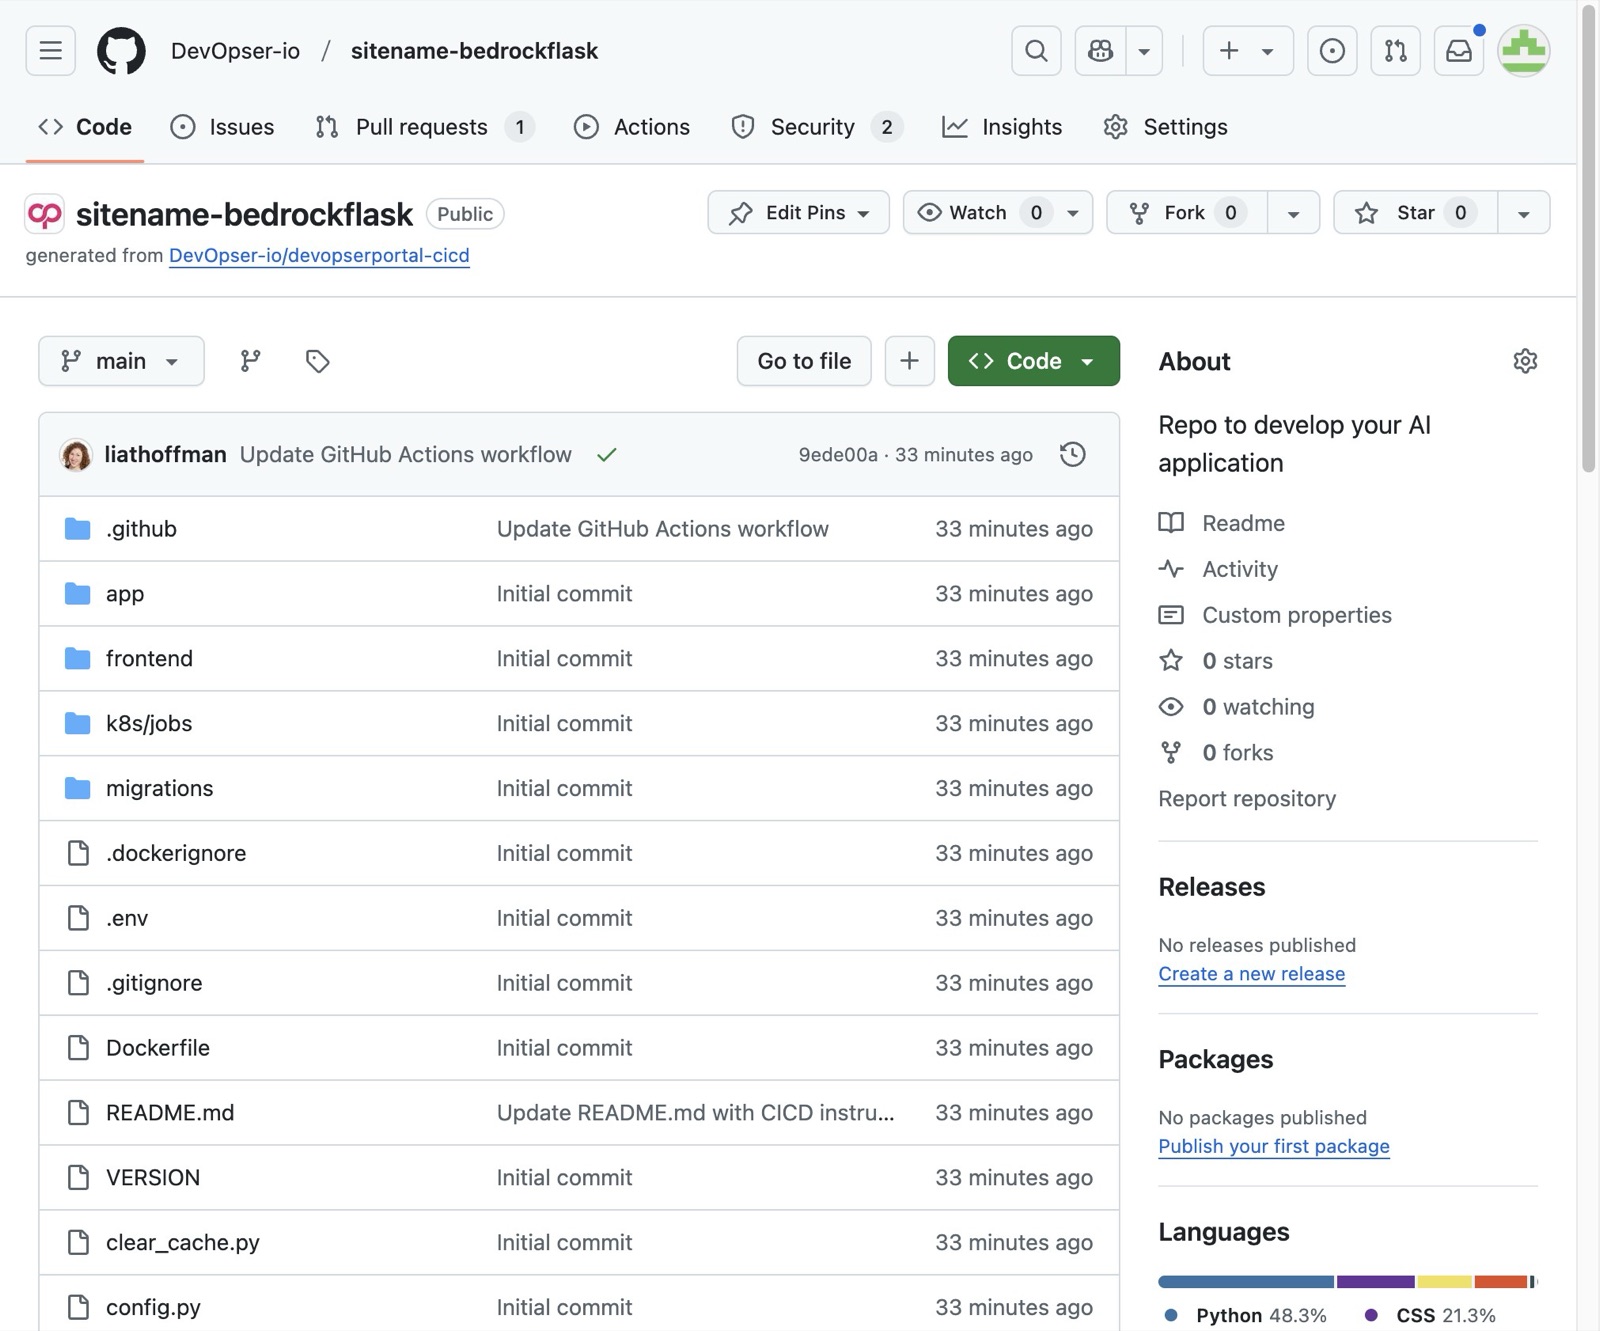Click the Report repository link
Viewport: 1600px width, 1331px height.
pos(1247,799)
